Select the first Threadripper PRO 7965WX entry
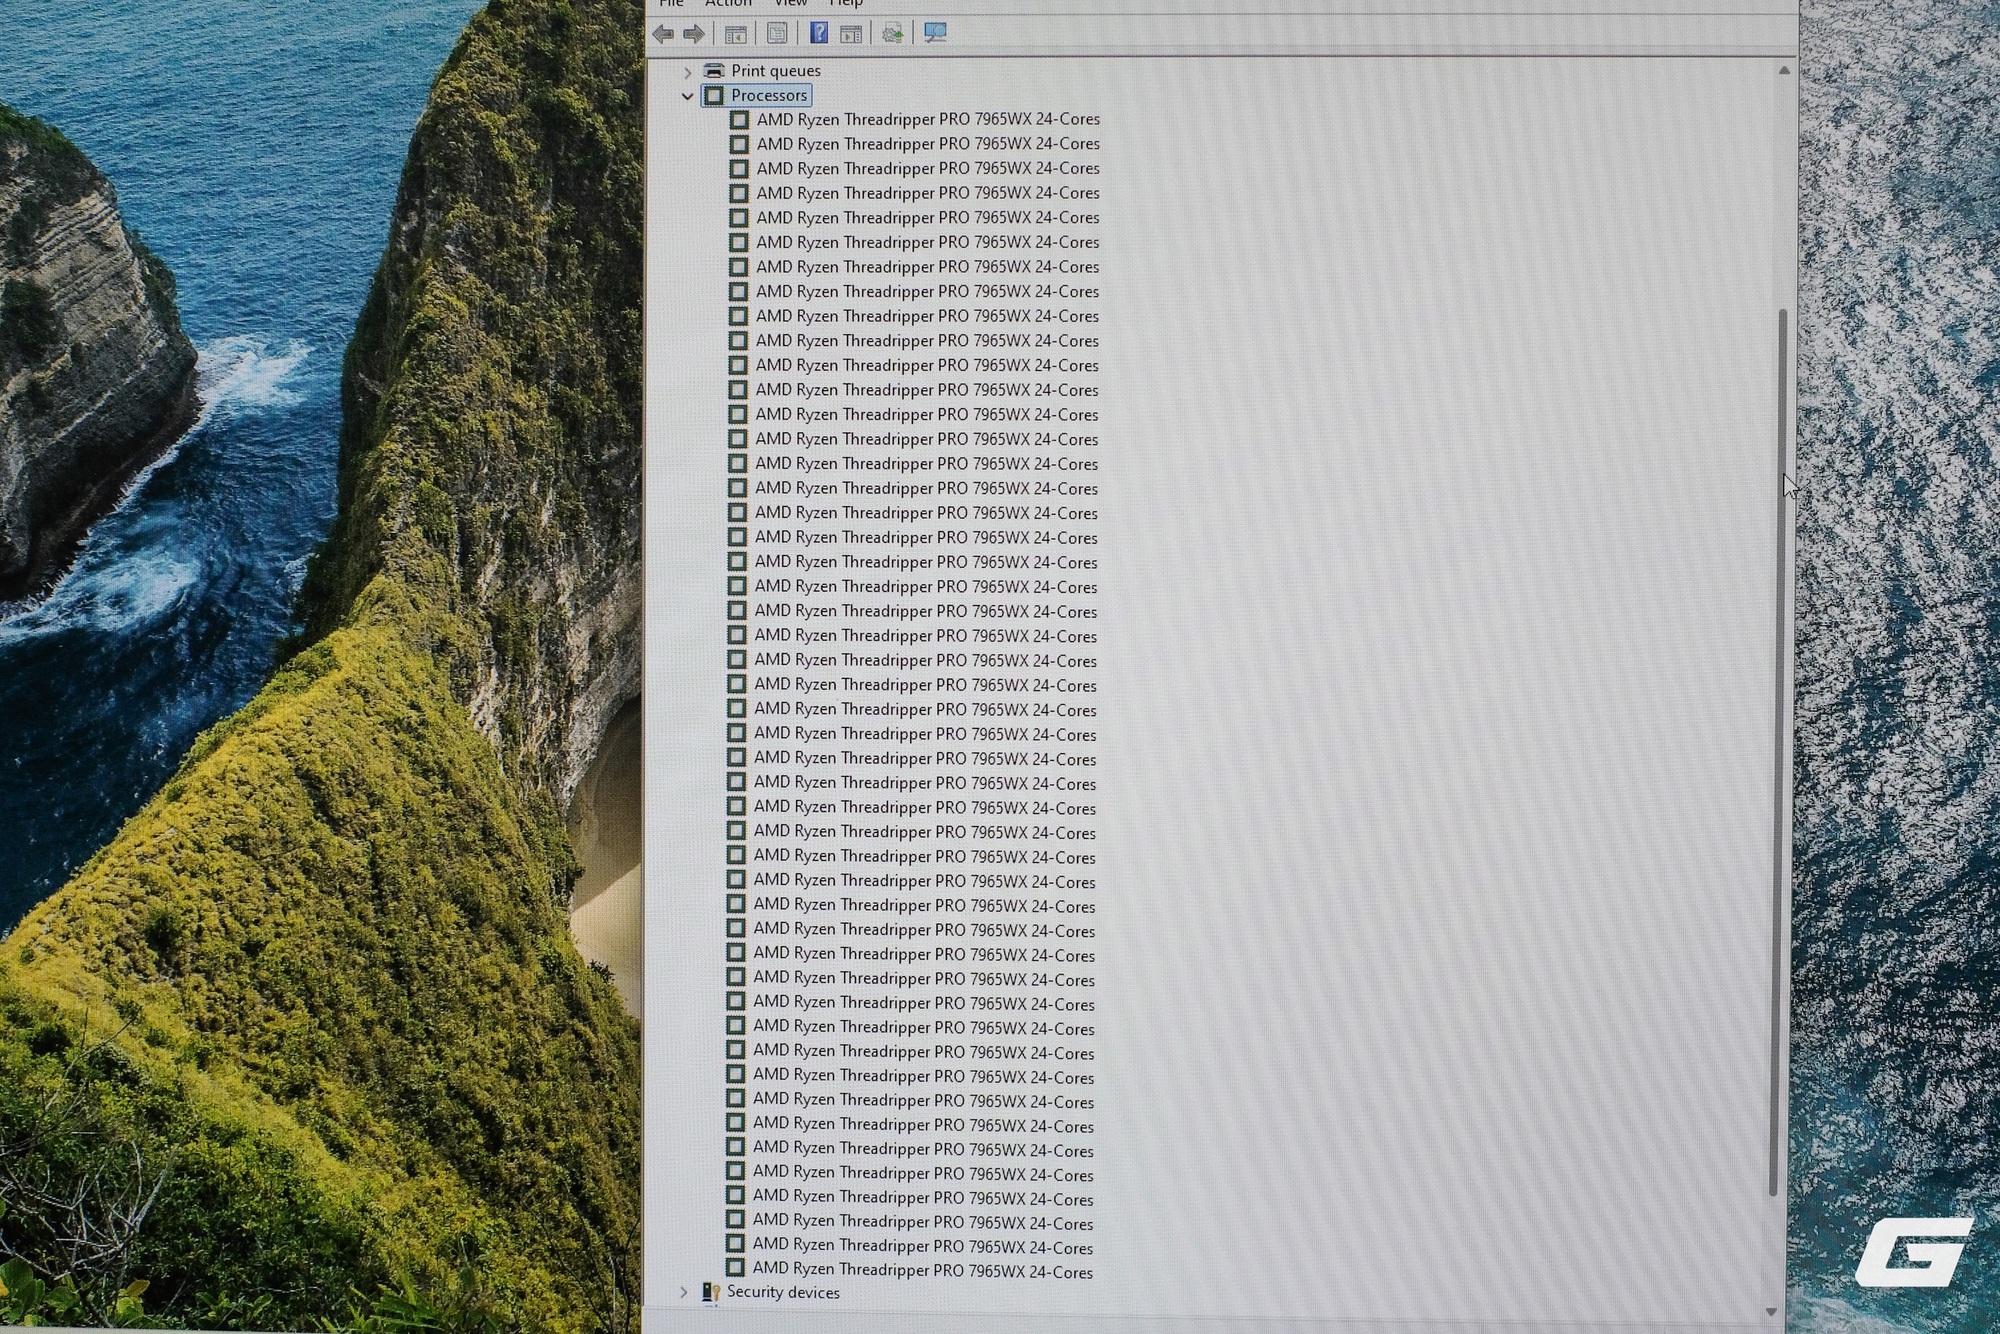2000x1334 pixels. coord(928,119)
